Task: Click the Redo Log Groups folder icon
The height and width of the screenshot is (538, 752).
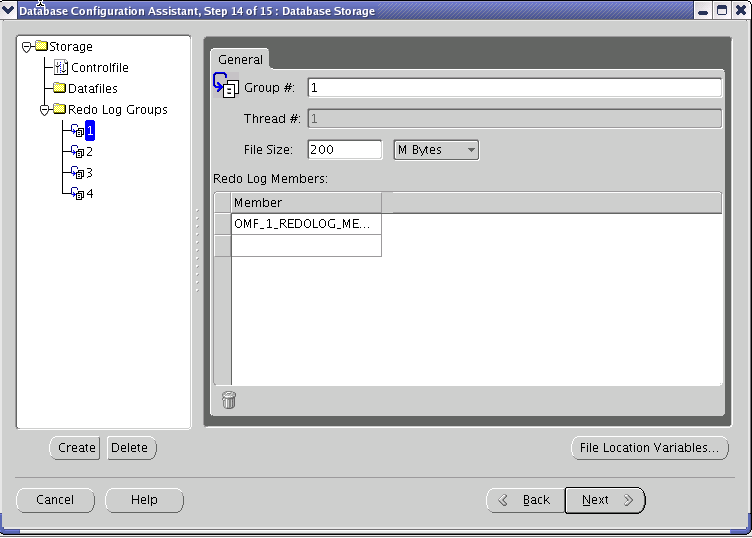Action: [x=59, y=109]
